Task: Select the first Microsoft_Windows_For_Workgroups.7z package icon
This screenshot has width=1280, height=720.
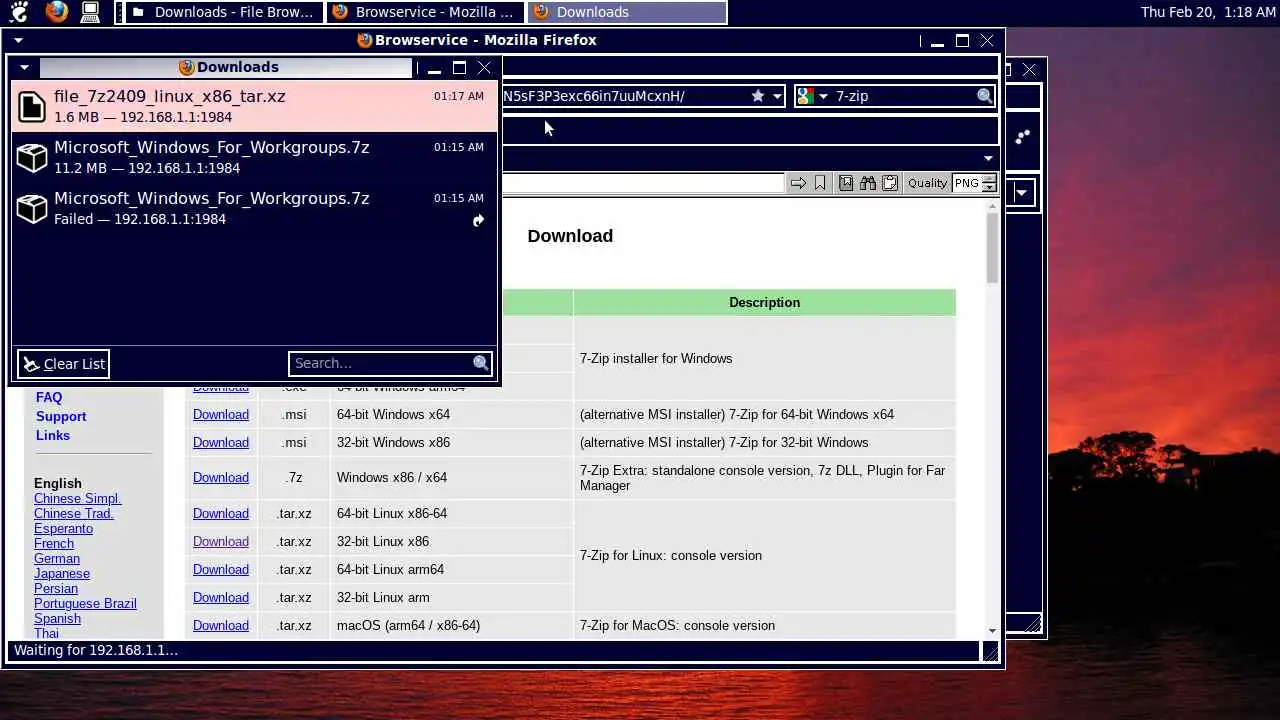Action: (x=32, y=157)
